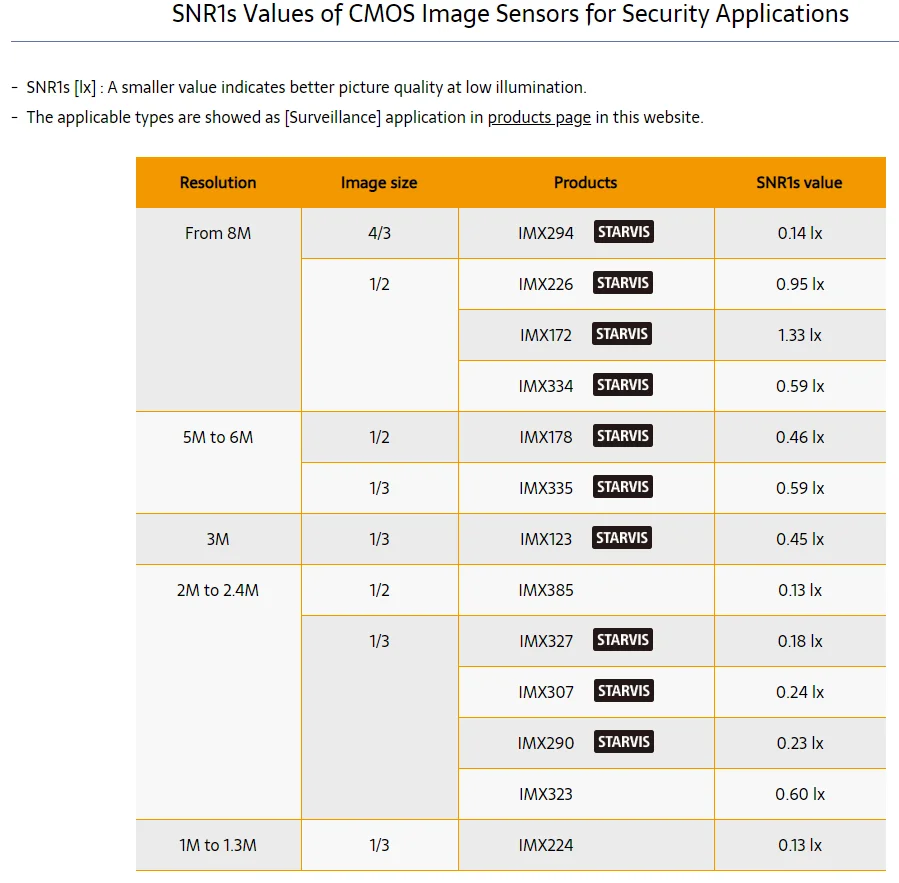Click the STARVIS logo next to IMX307
The image size is (899, 883).
pyautogui.click(x=624, y=691)
